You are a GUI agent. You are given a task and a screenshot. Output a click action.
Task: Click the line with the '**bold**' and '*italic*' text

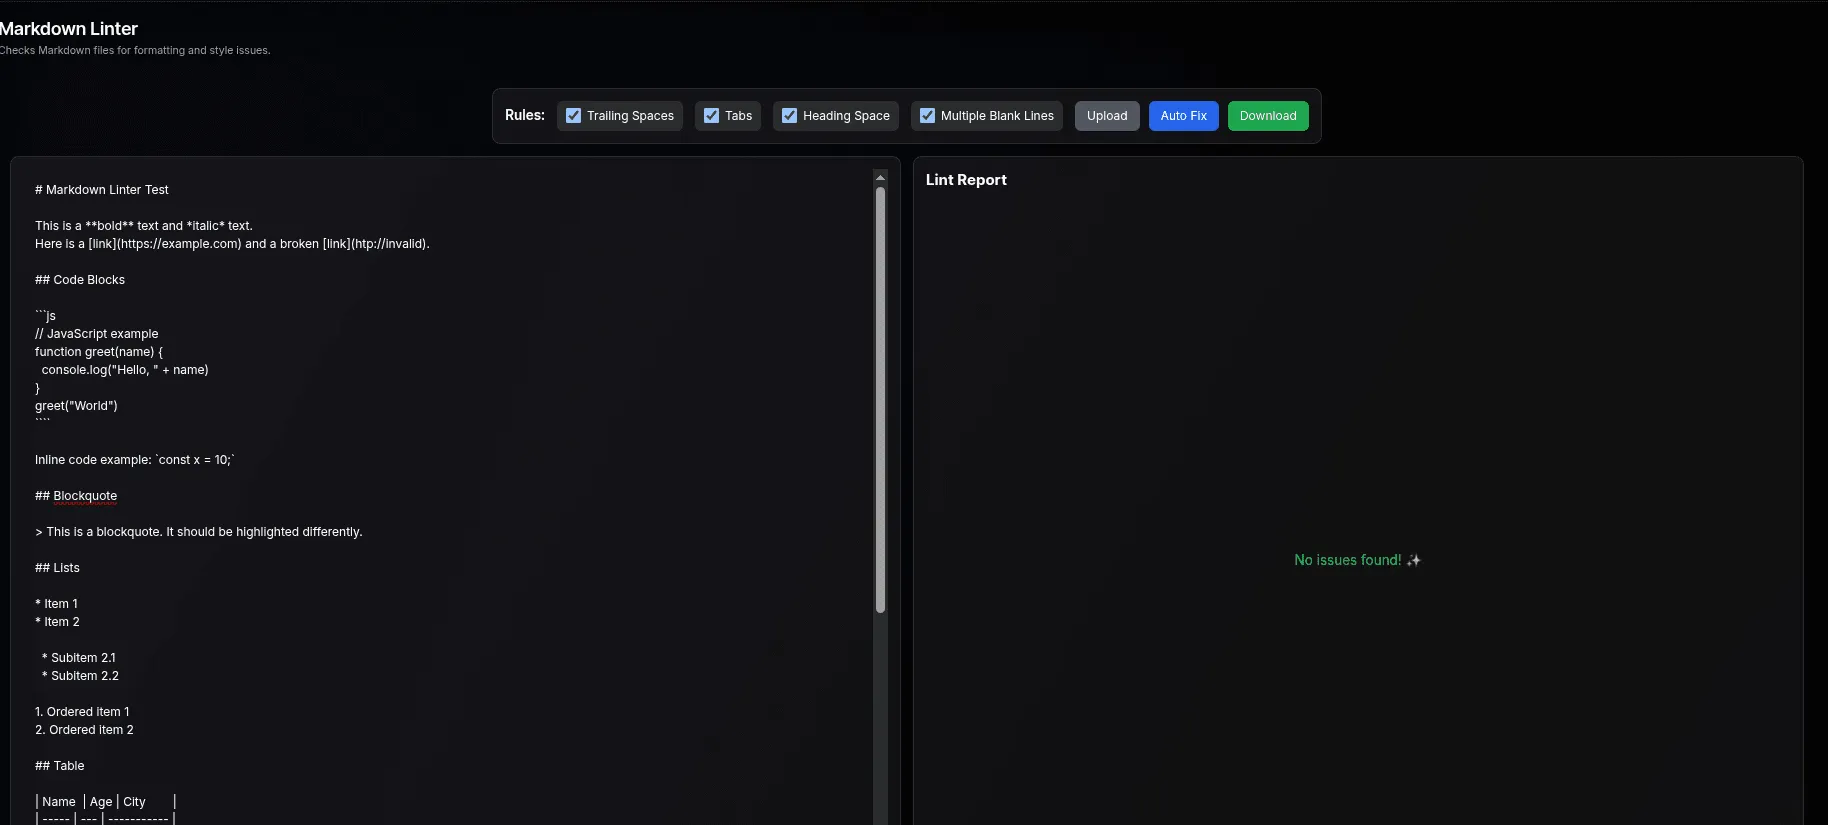144,226
